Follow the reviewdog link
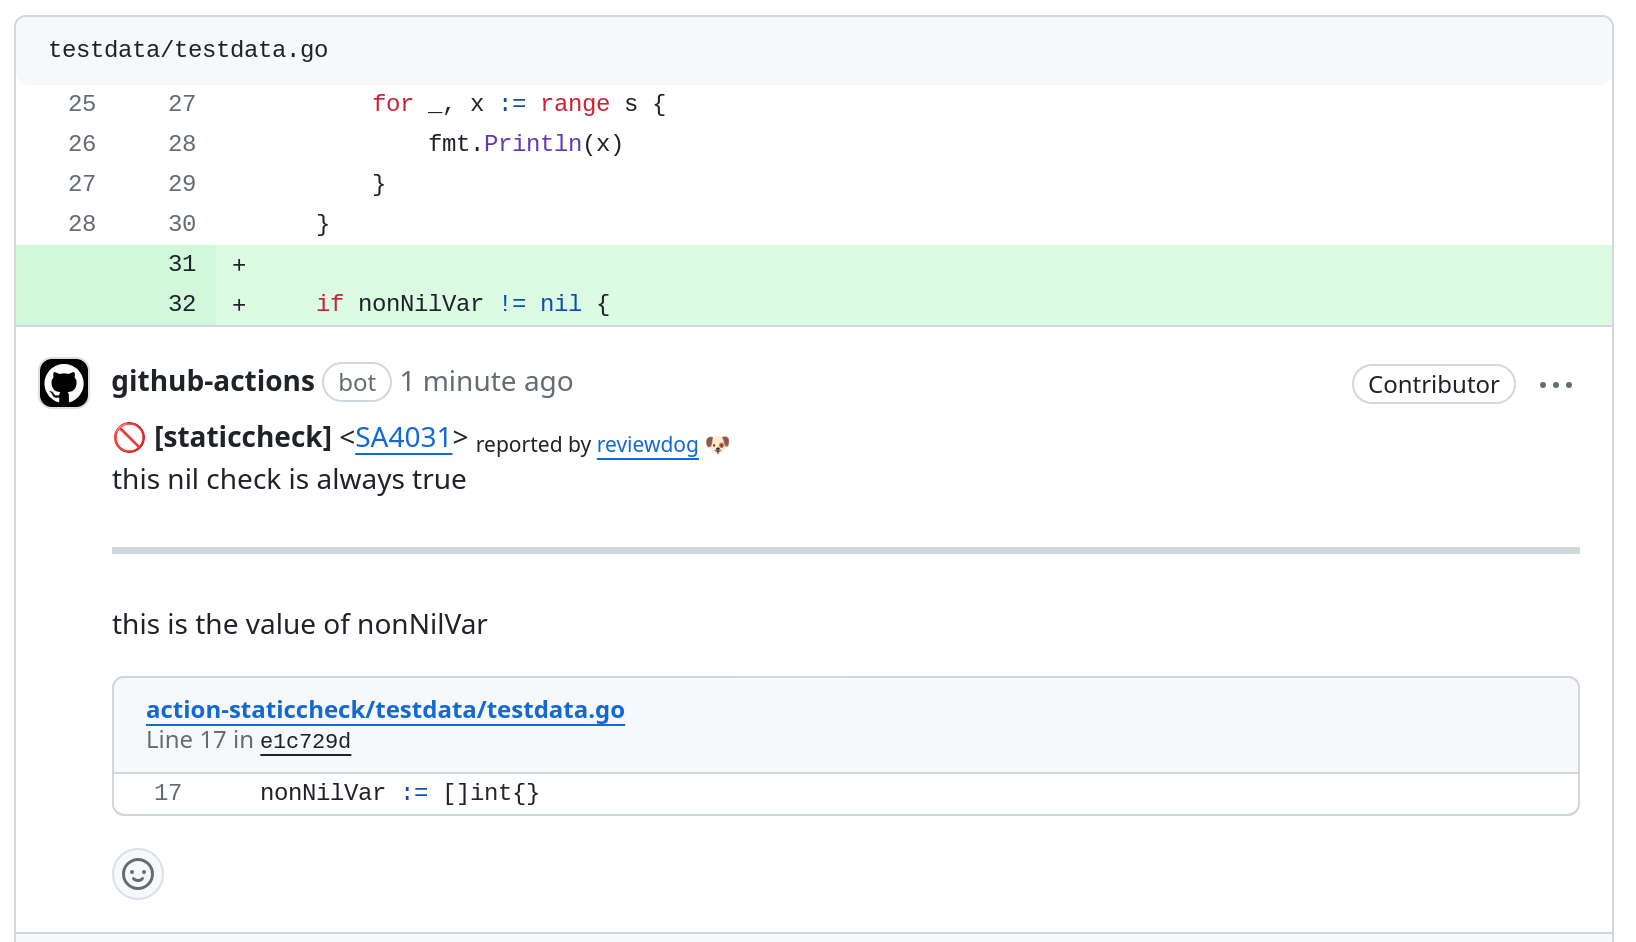Image resolution: width=1636 pixels, height=942 pixels. point(647,445)
